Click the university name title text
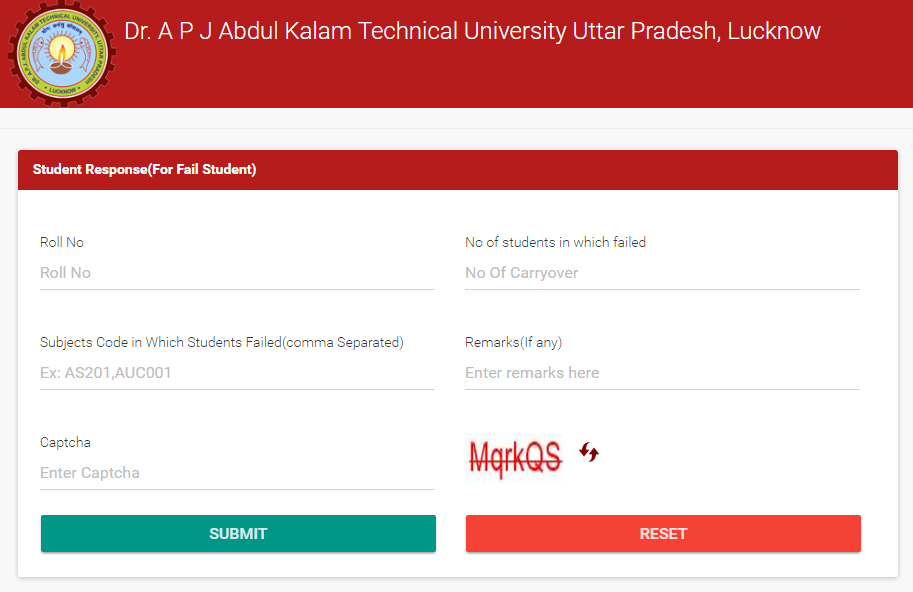Viewport: 913px width, 592px height. (x=472, y=31)
